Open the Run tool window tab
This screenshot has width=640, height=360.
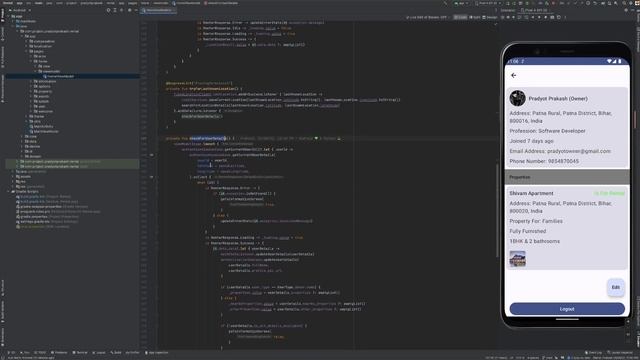pos(25,352)
